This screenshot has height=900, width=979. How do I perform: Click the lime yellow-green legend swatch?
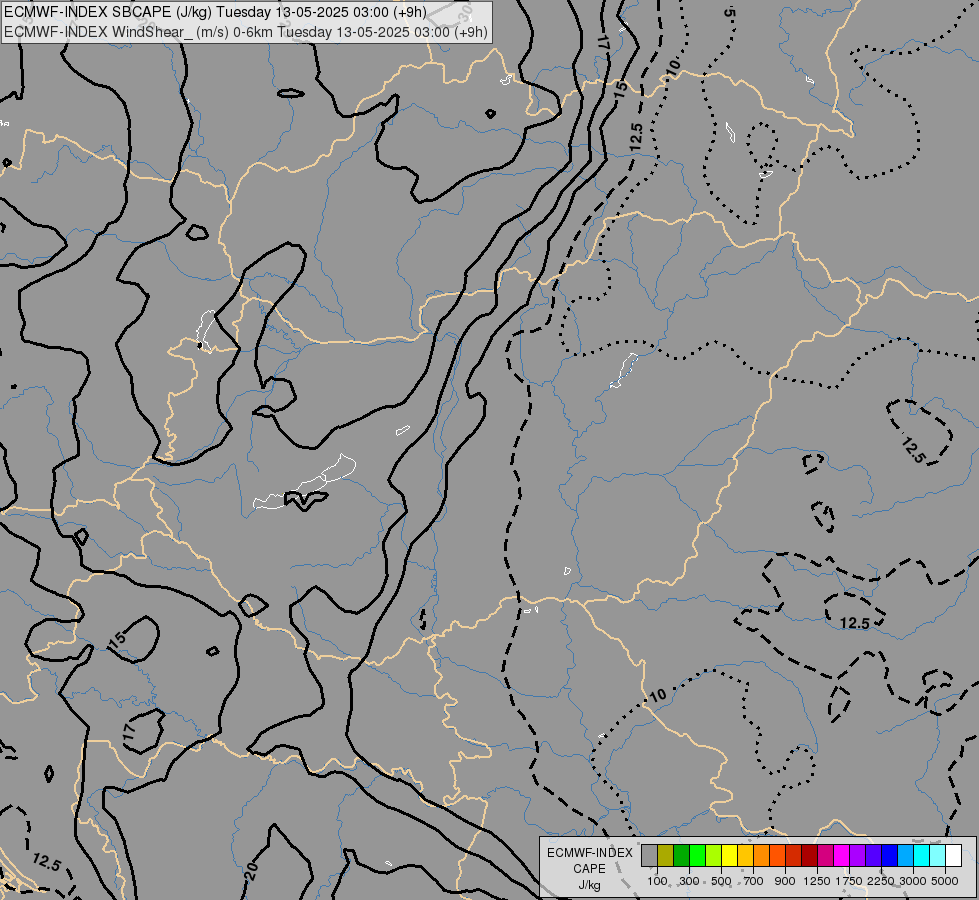pos(714,855)
